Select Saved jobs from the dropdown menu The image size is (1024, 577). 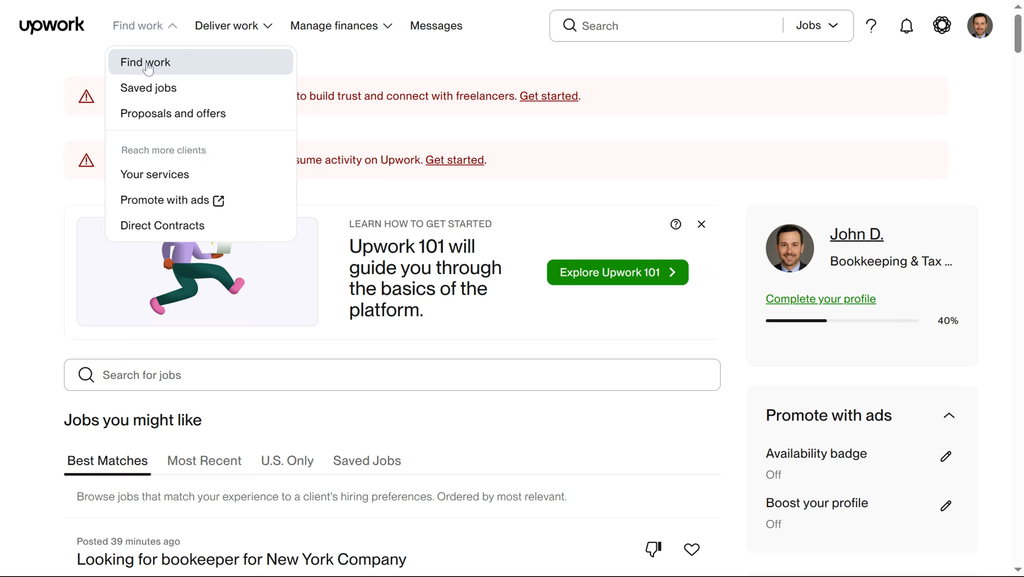click(x=148, y=88)
